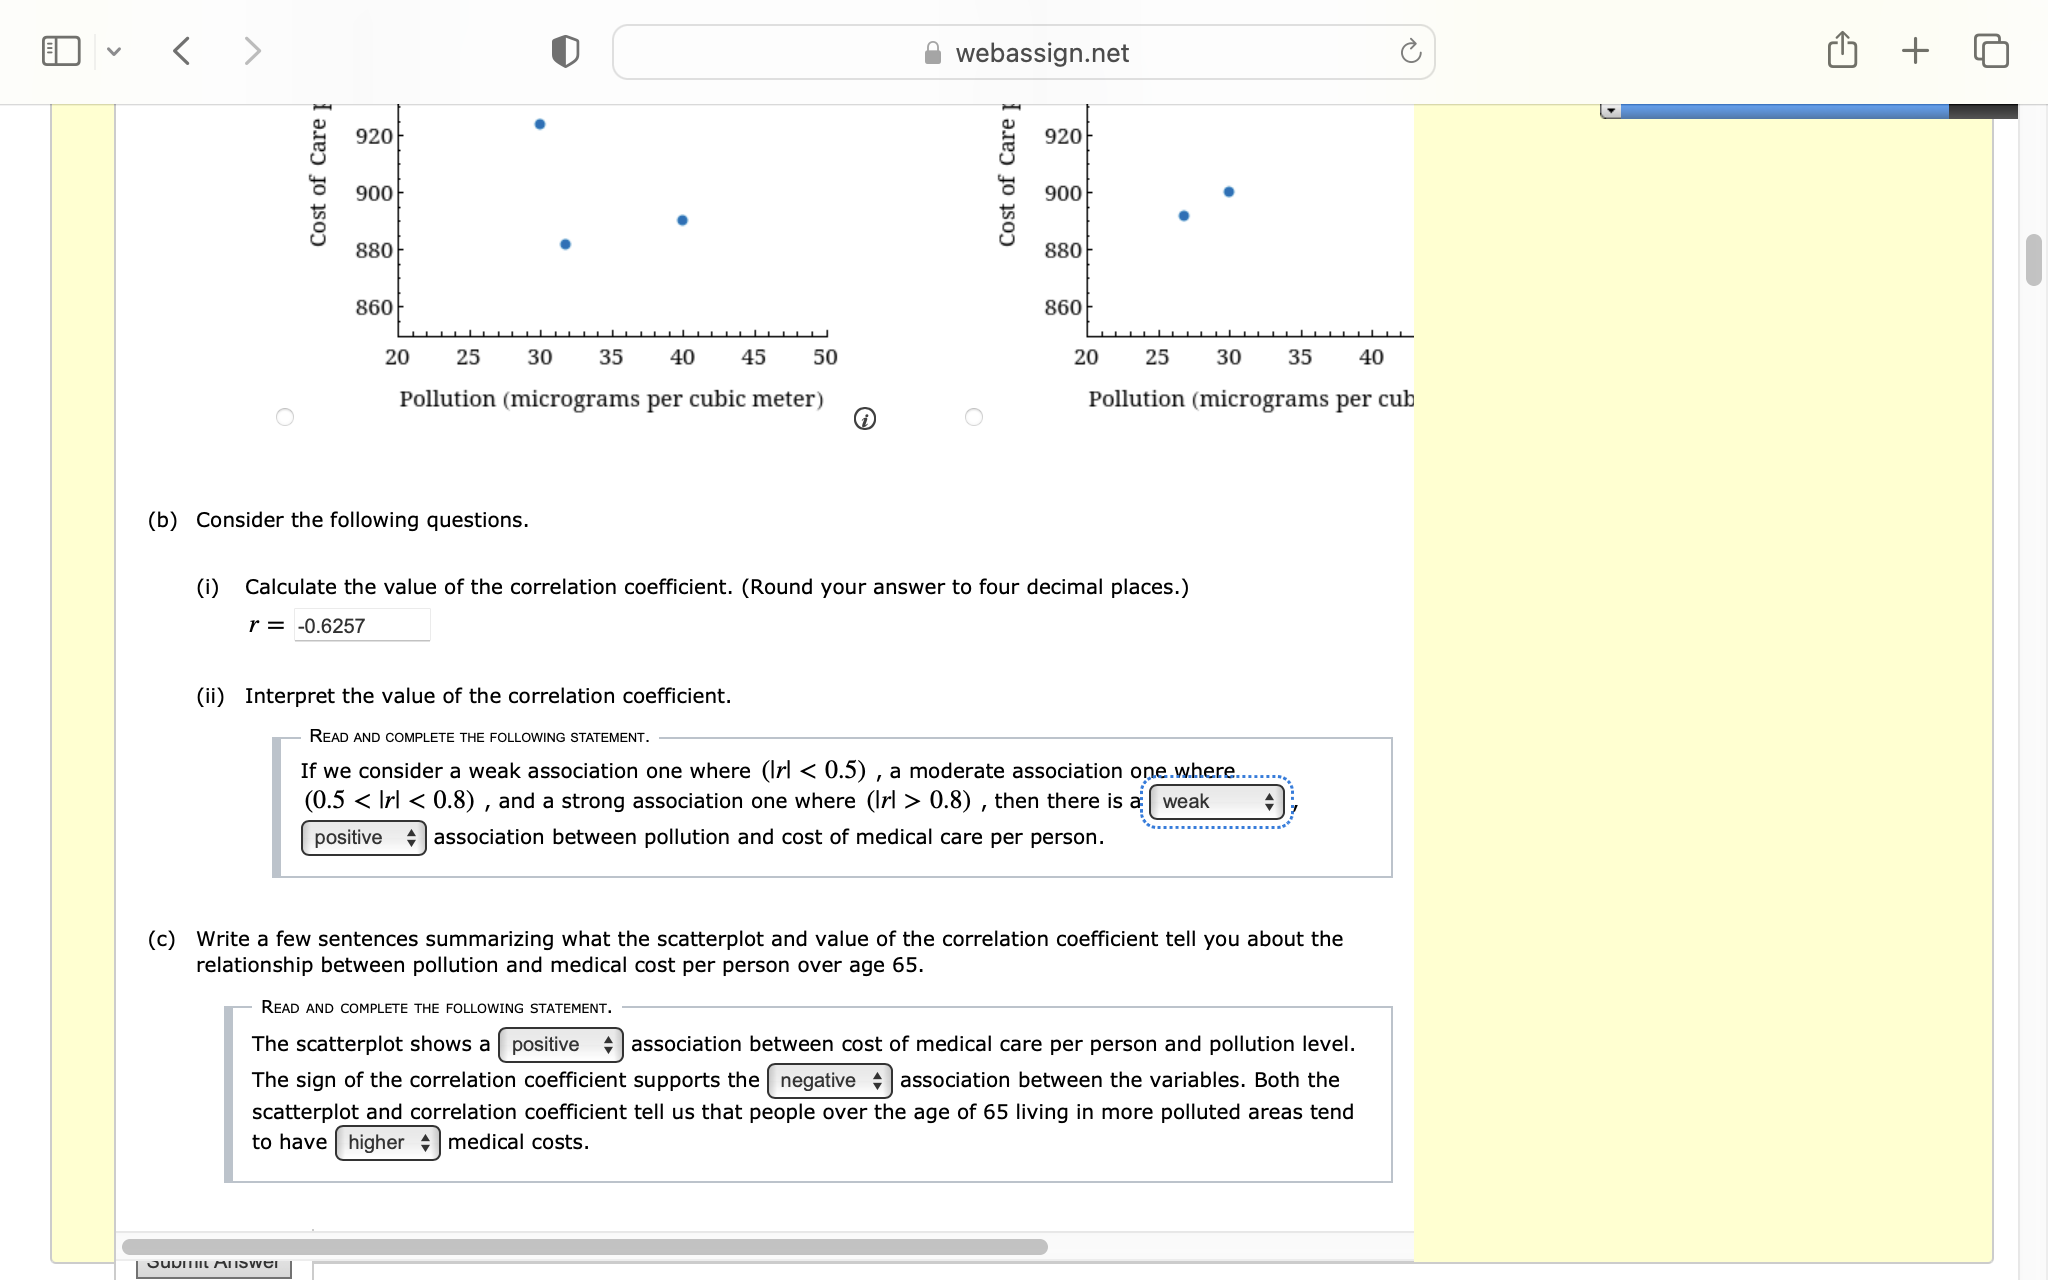Image resolution: width=2048 pixels, height=1280 pixels.
Task: Open the 'negative' association dropdown
Action: pyautogui.click(x=828, y=1080)
